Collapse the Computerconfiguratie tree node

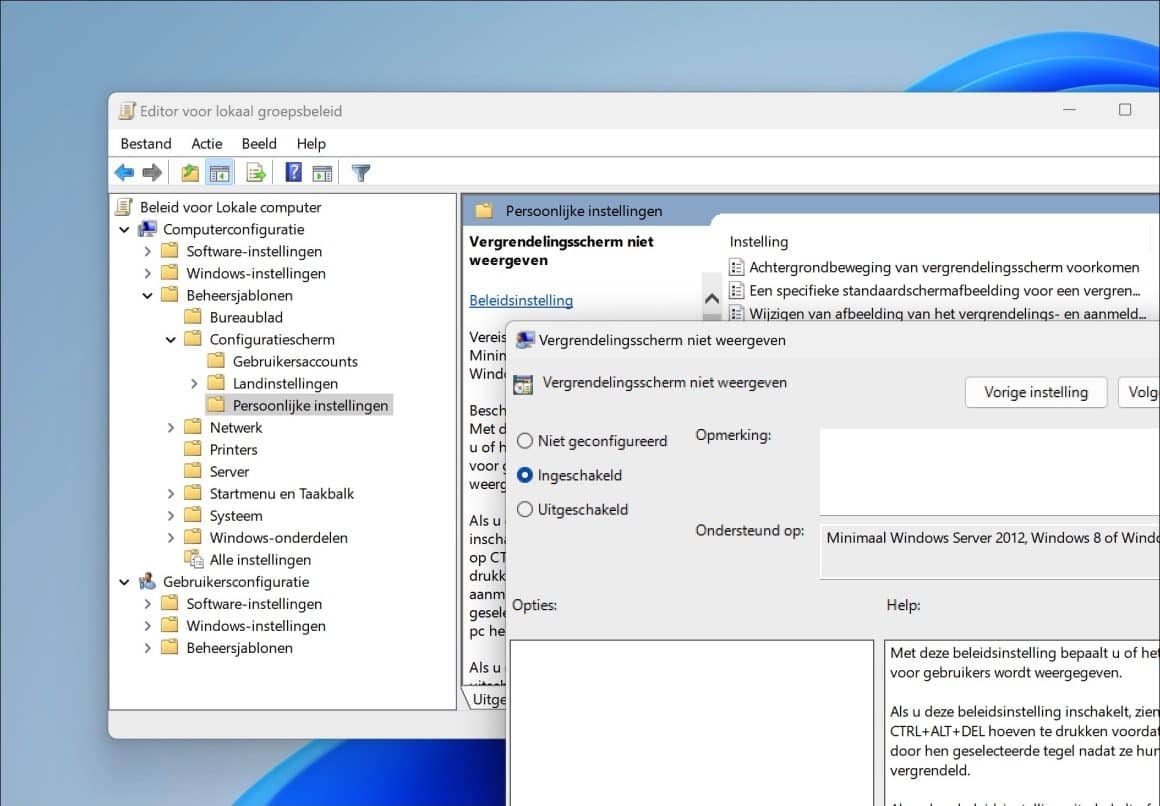point(126,229)
